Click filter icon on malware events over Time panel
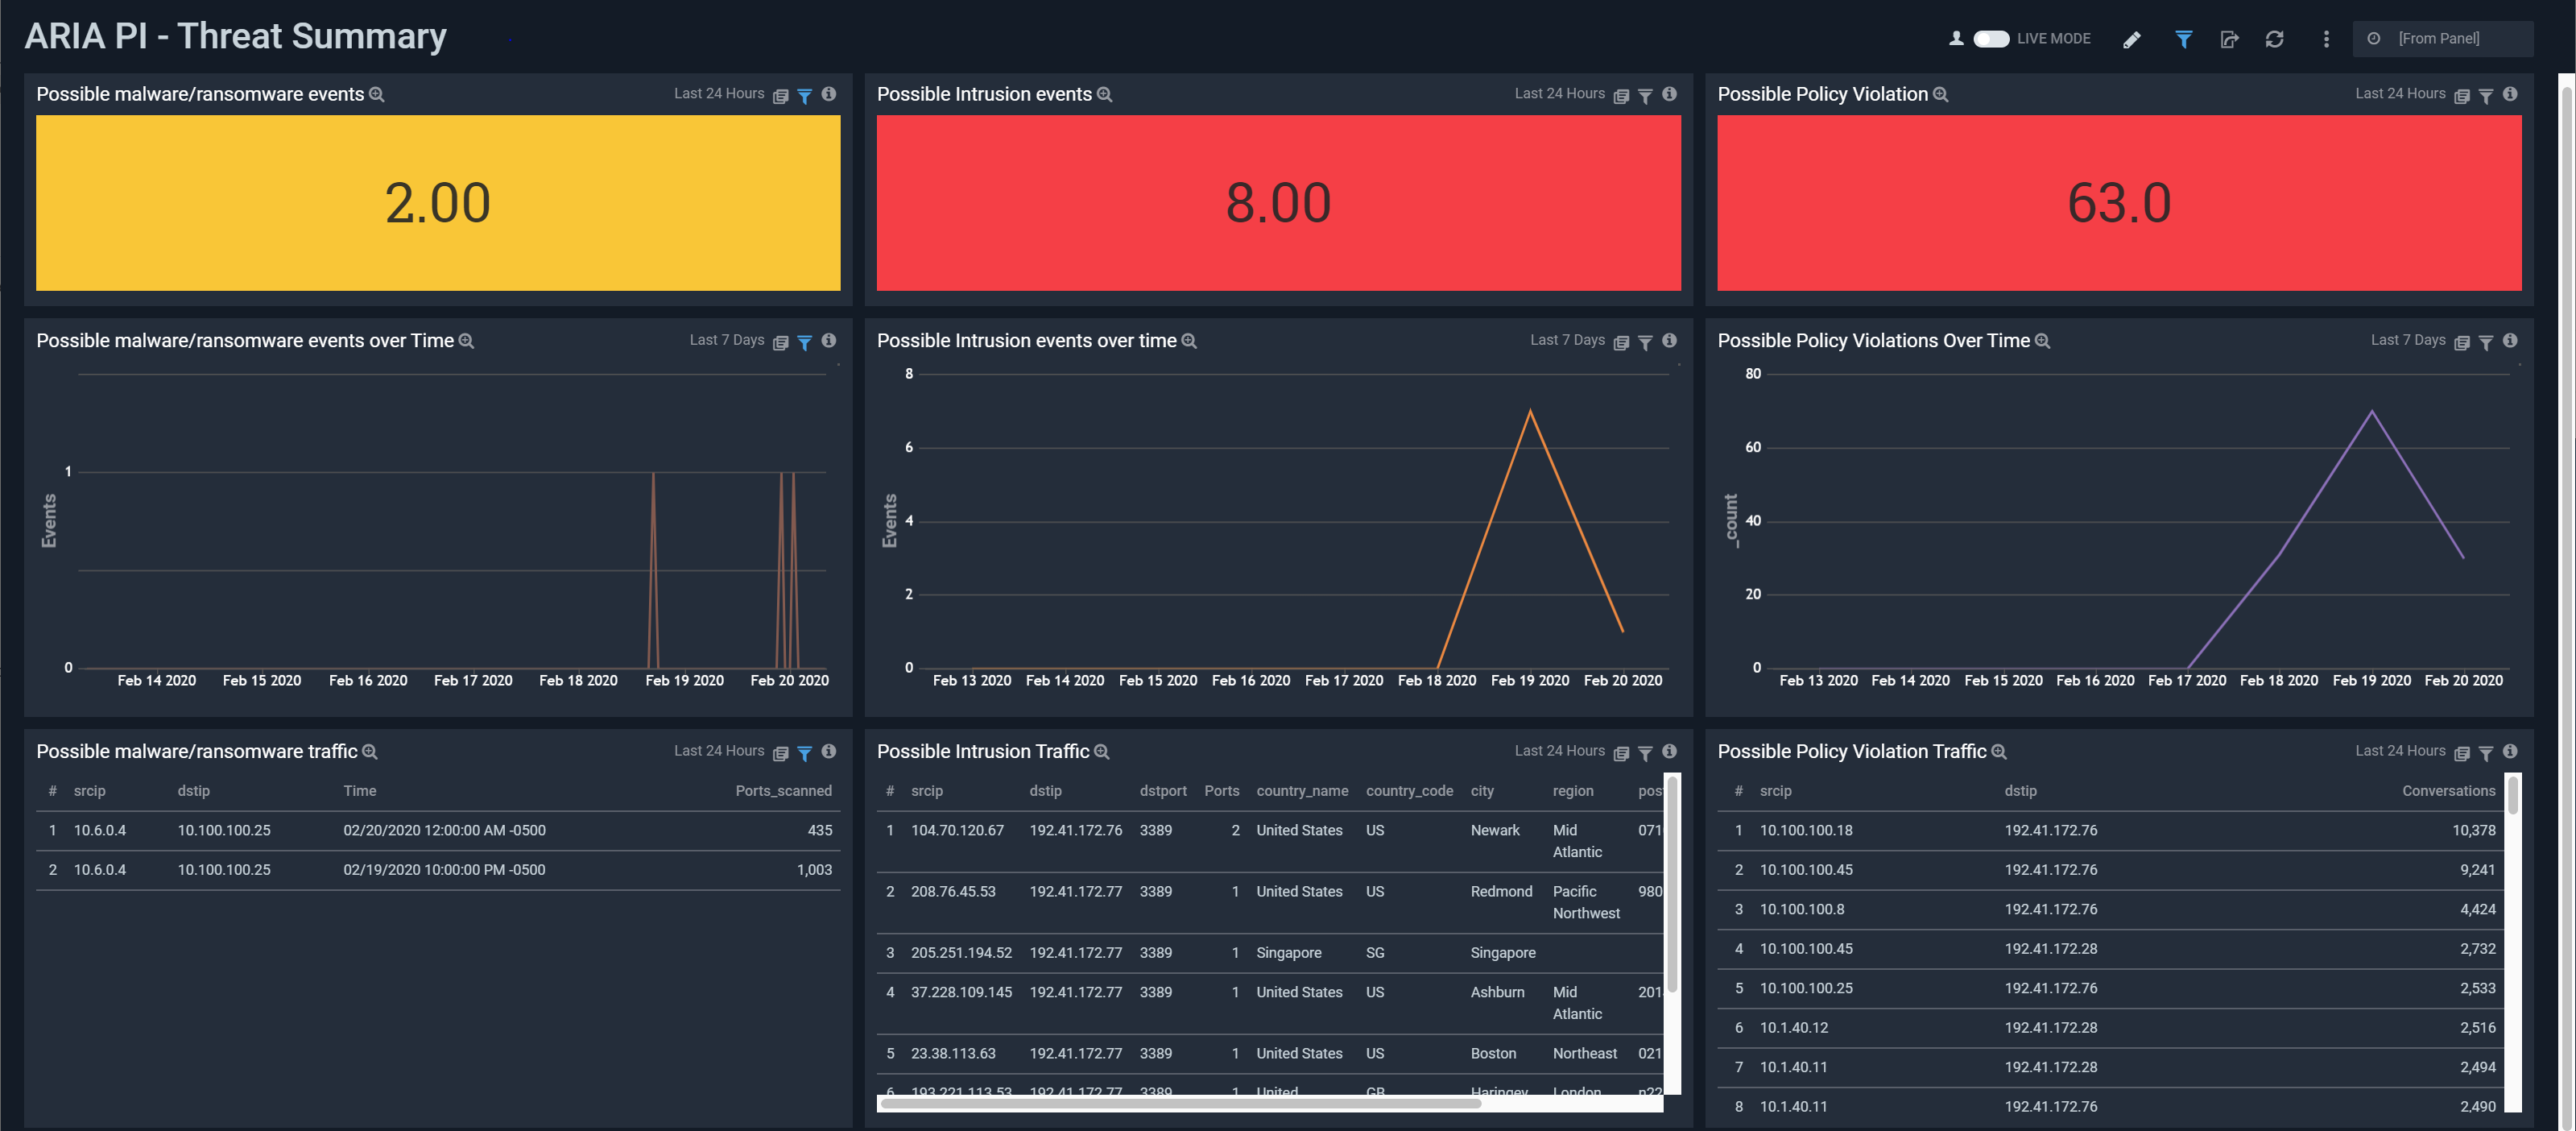The height and width of the screenshot is (1131, 2576). coord(804,343)
